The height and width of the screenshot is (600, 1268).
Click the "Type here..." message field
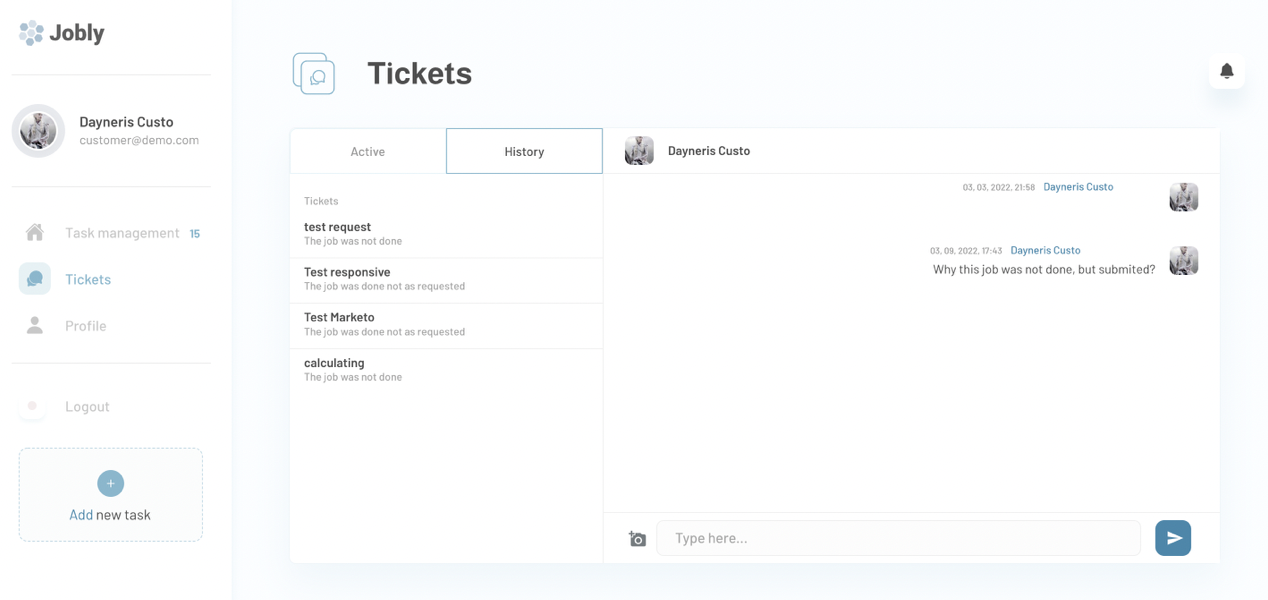click(898, 538)
